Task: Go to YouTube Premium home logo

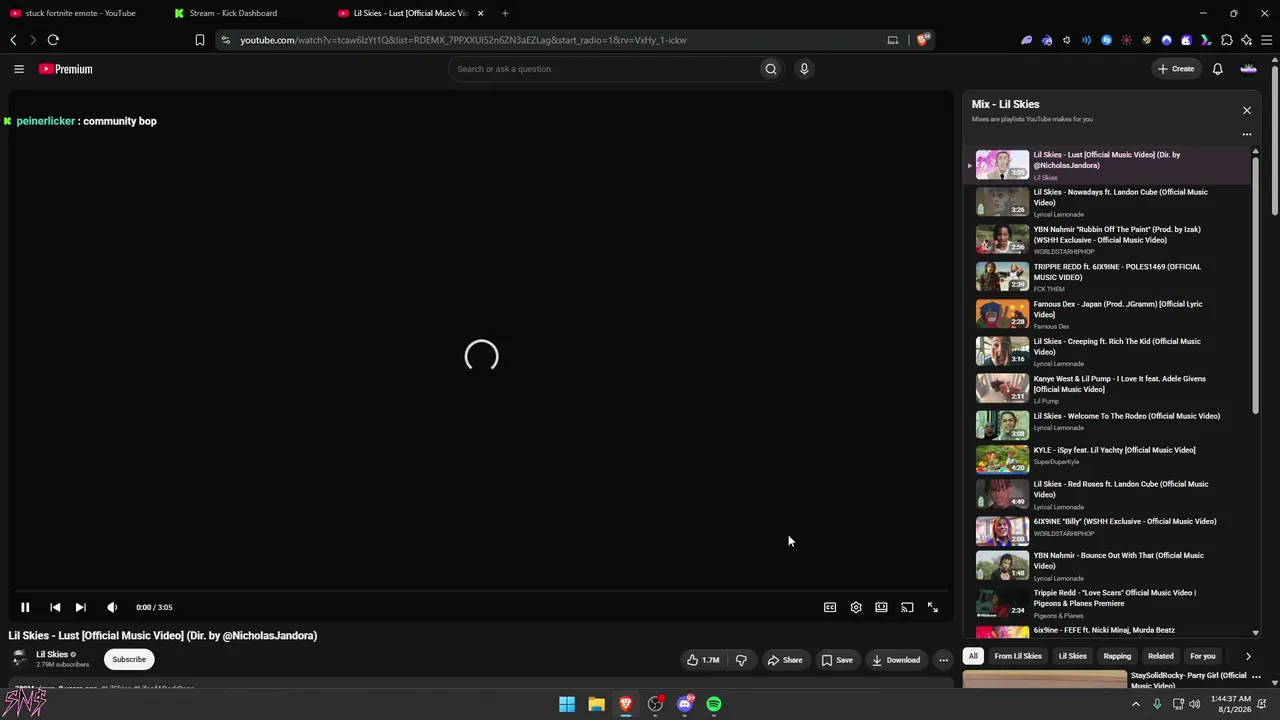Action: 66,69
